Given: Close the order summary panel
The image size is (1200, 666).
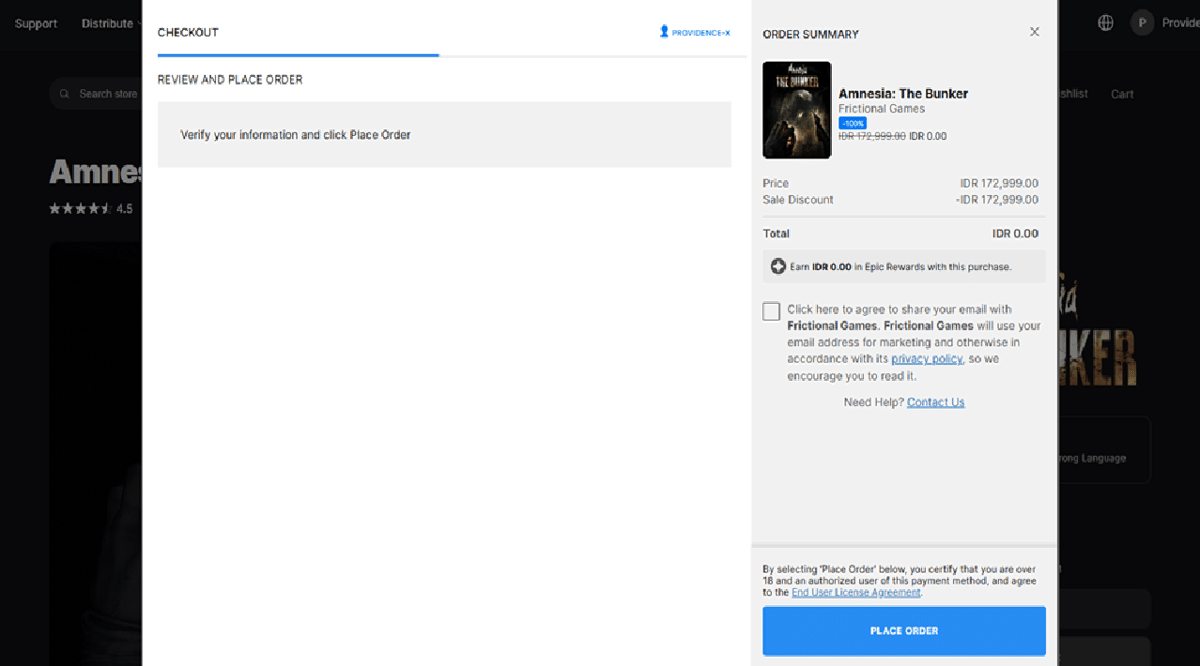Looking at the screenshot, I should [1034, 32].
